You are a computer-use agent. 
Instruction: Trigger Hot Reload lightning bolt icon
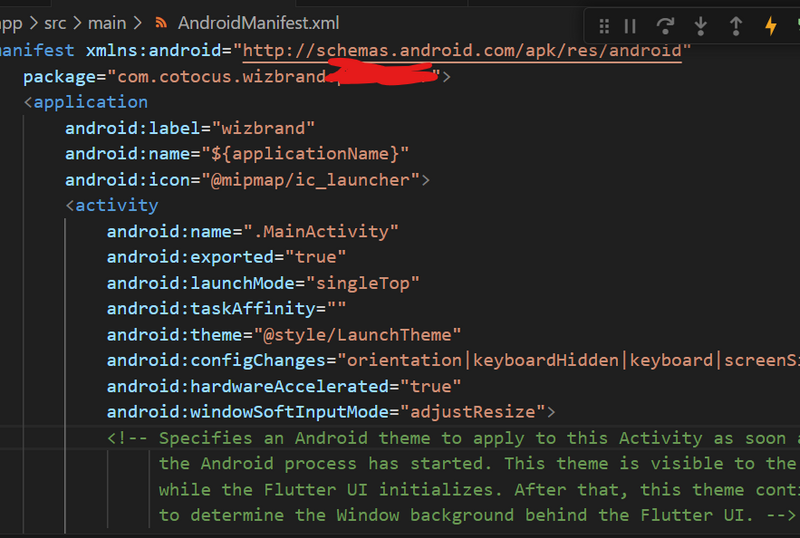point(770,26)
